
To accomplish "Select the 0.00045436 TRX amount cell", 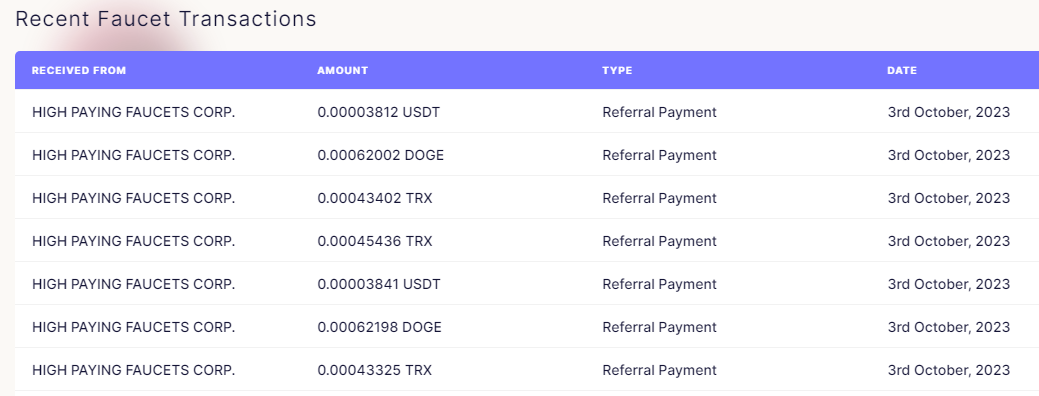I will (374, 241).
